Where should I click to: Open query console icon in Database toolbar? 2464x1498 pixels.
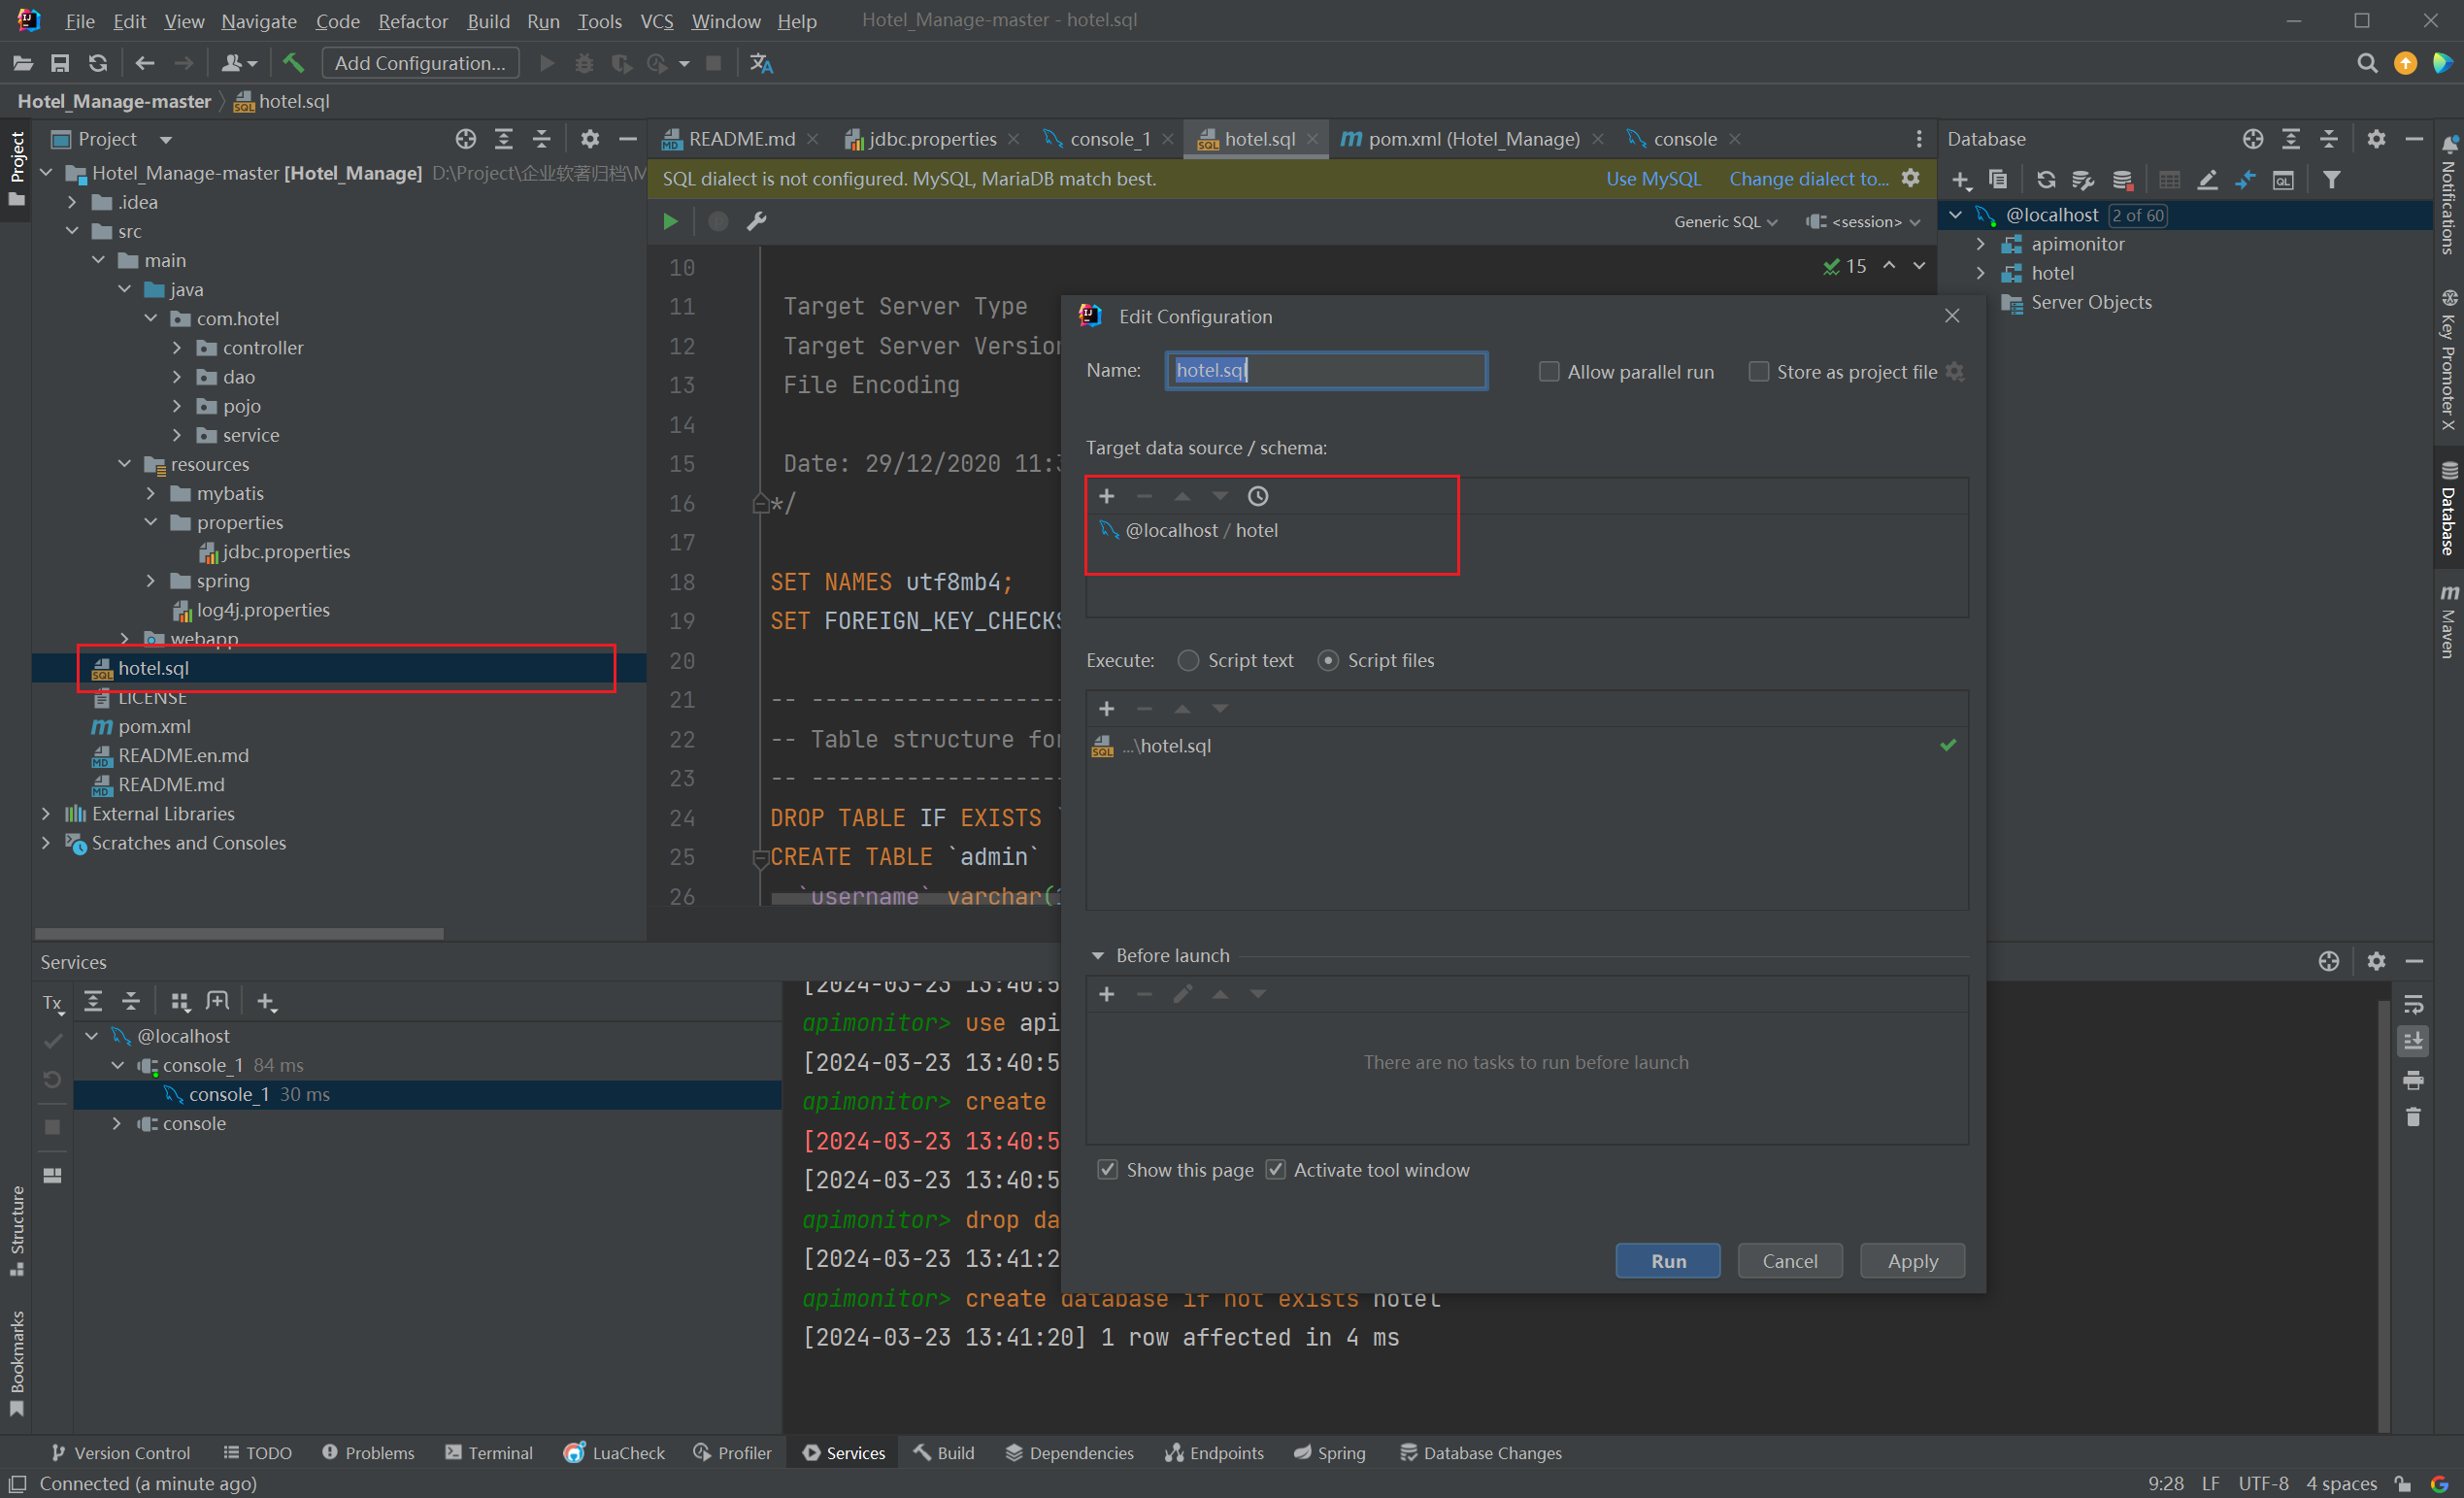[x=2283, y=180]
